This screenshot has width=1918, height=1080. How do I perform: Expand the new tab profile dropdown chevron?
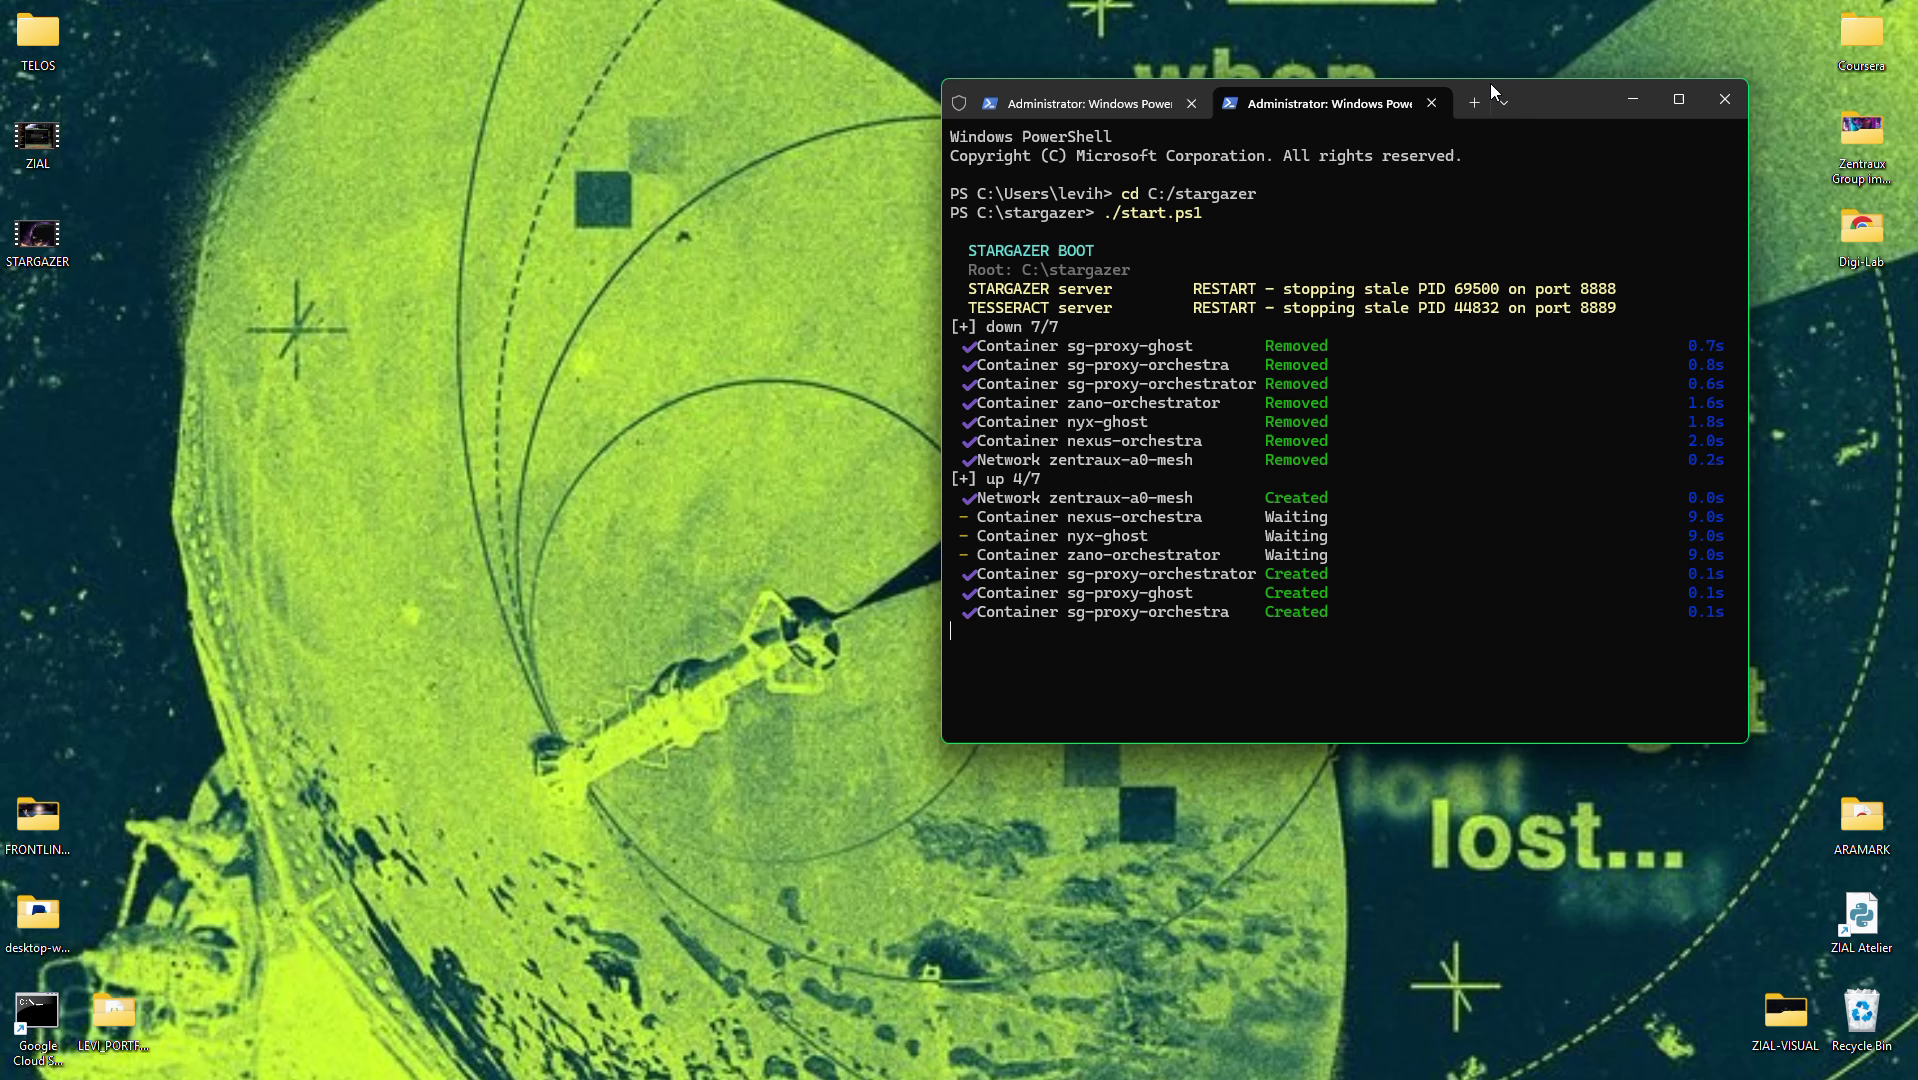pos(1502,103)
